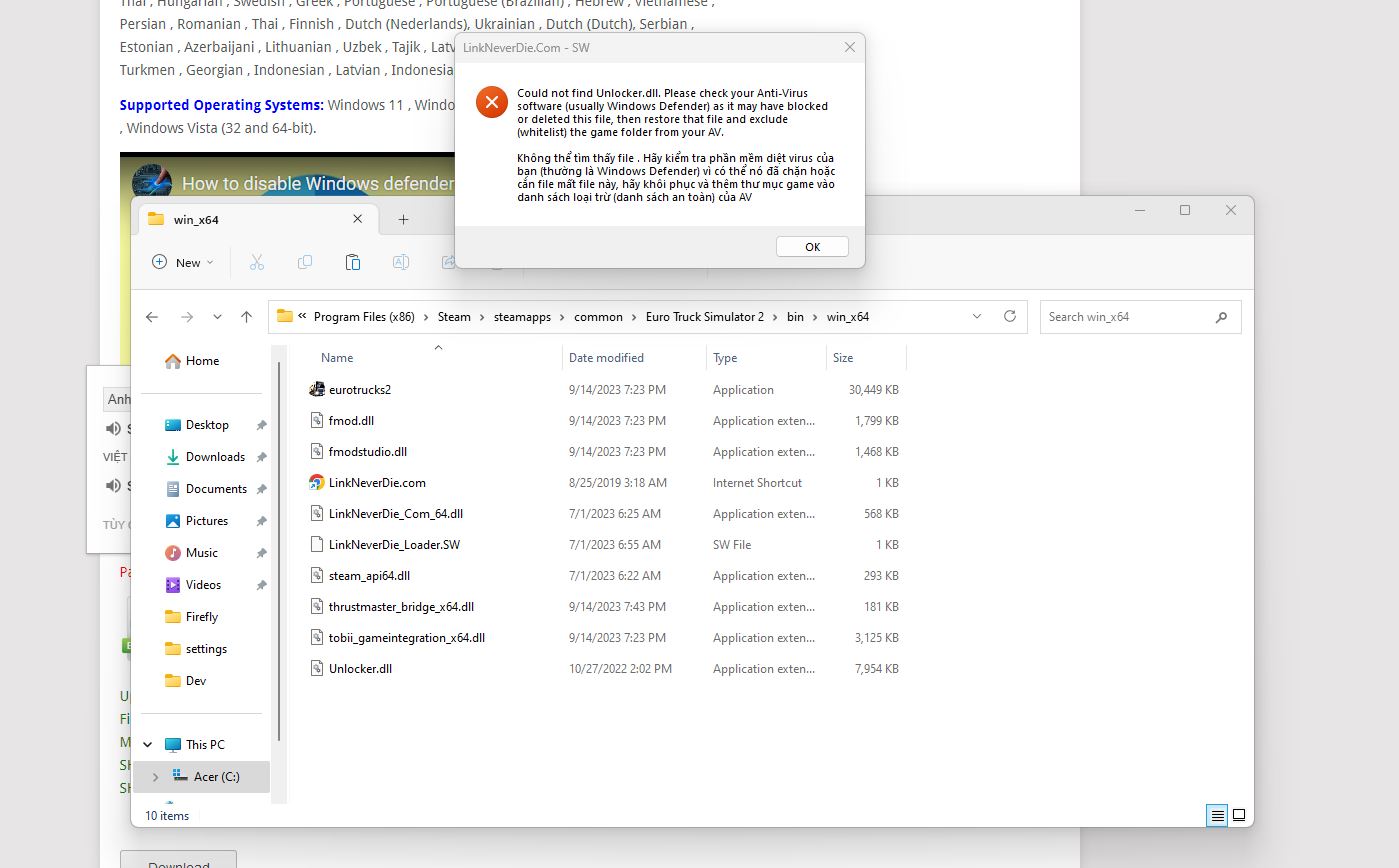This screenshot has width=1399, height=868.
Task: Switch to details view layout toggle
Action: point(1217,815)
